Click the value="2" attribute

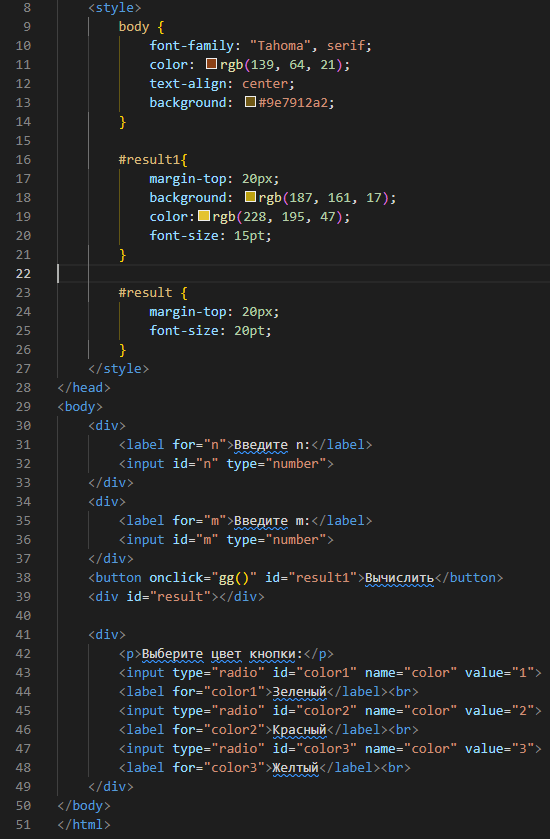click(x=499, y=711)
